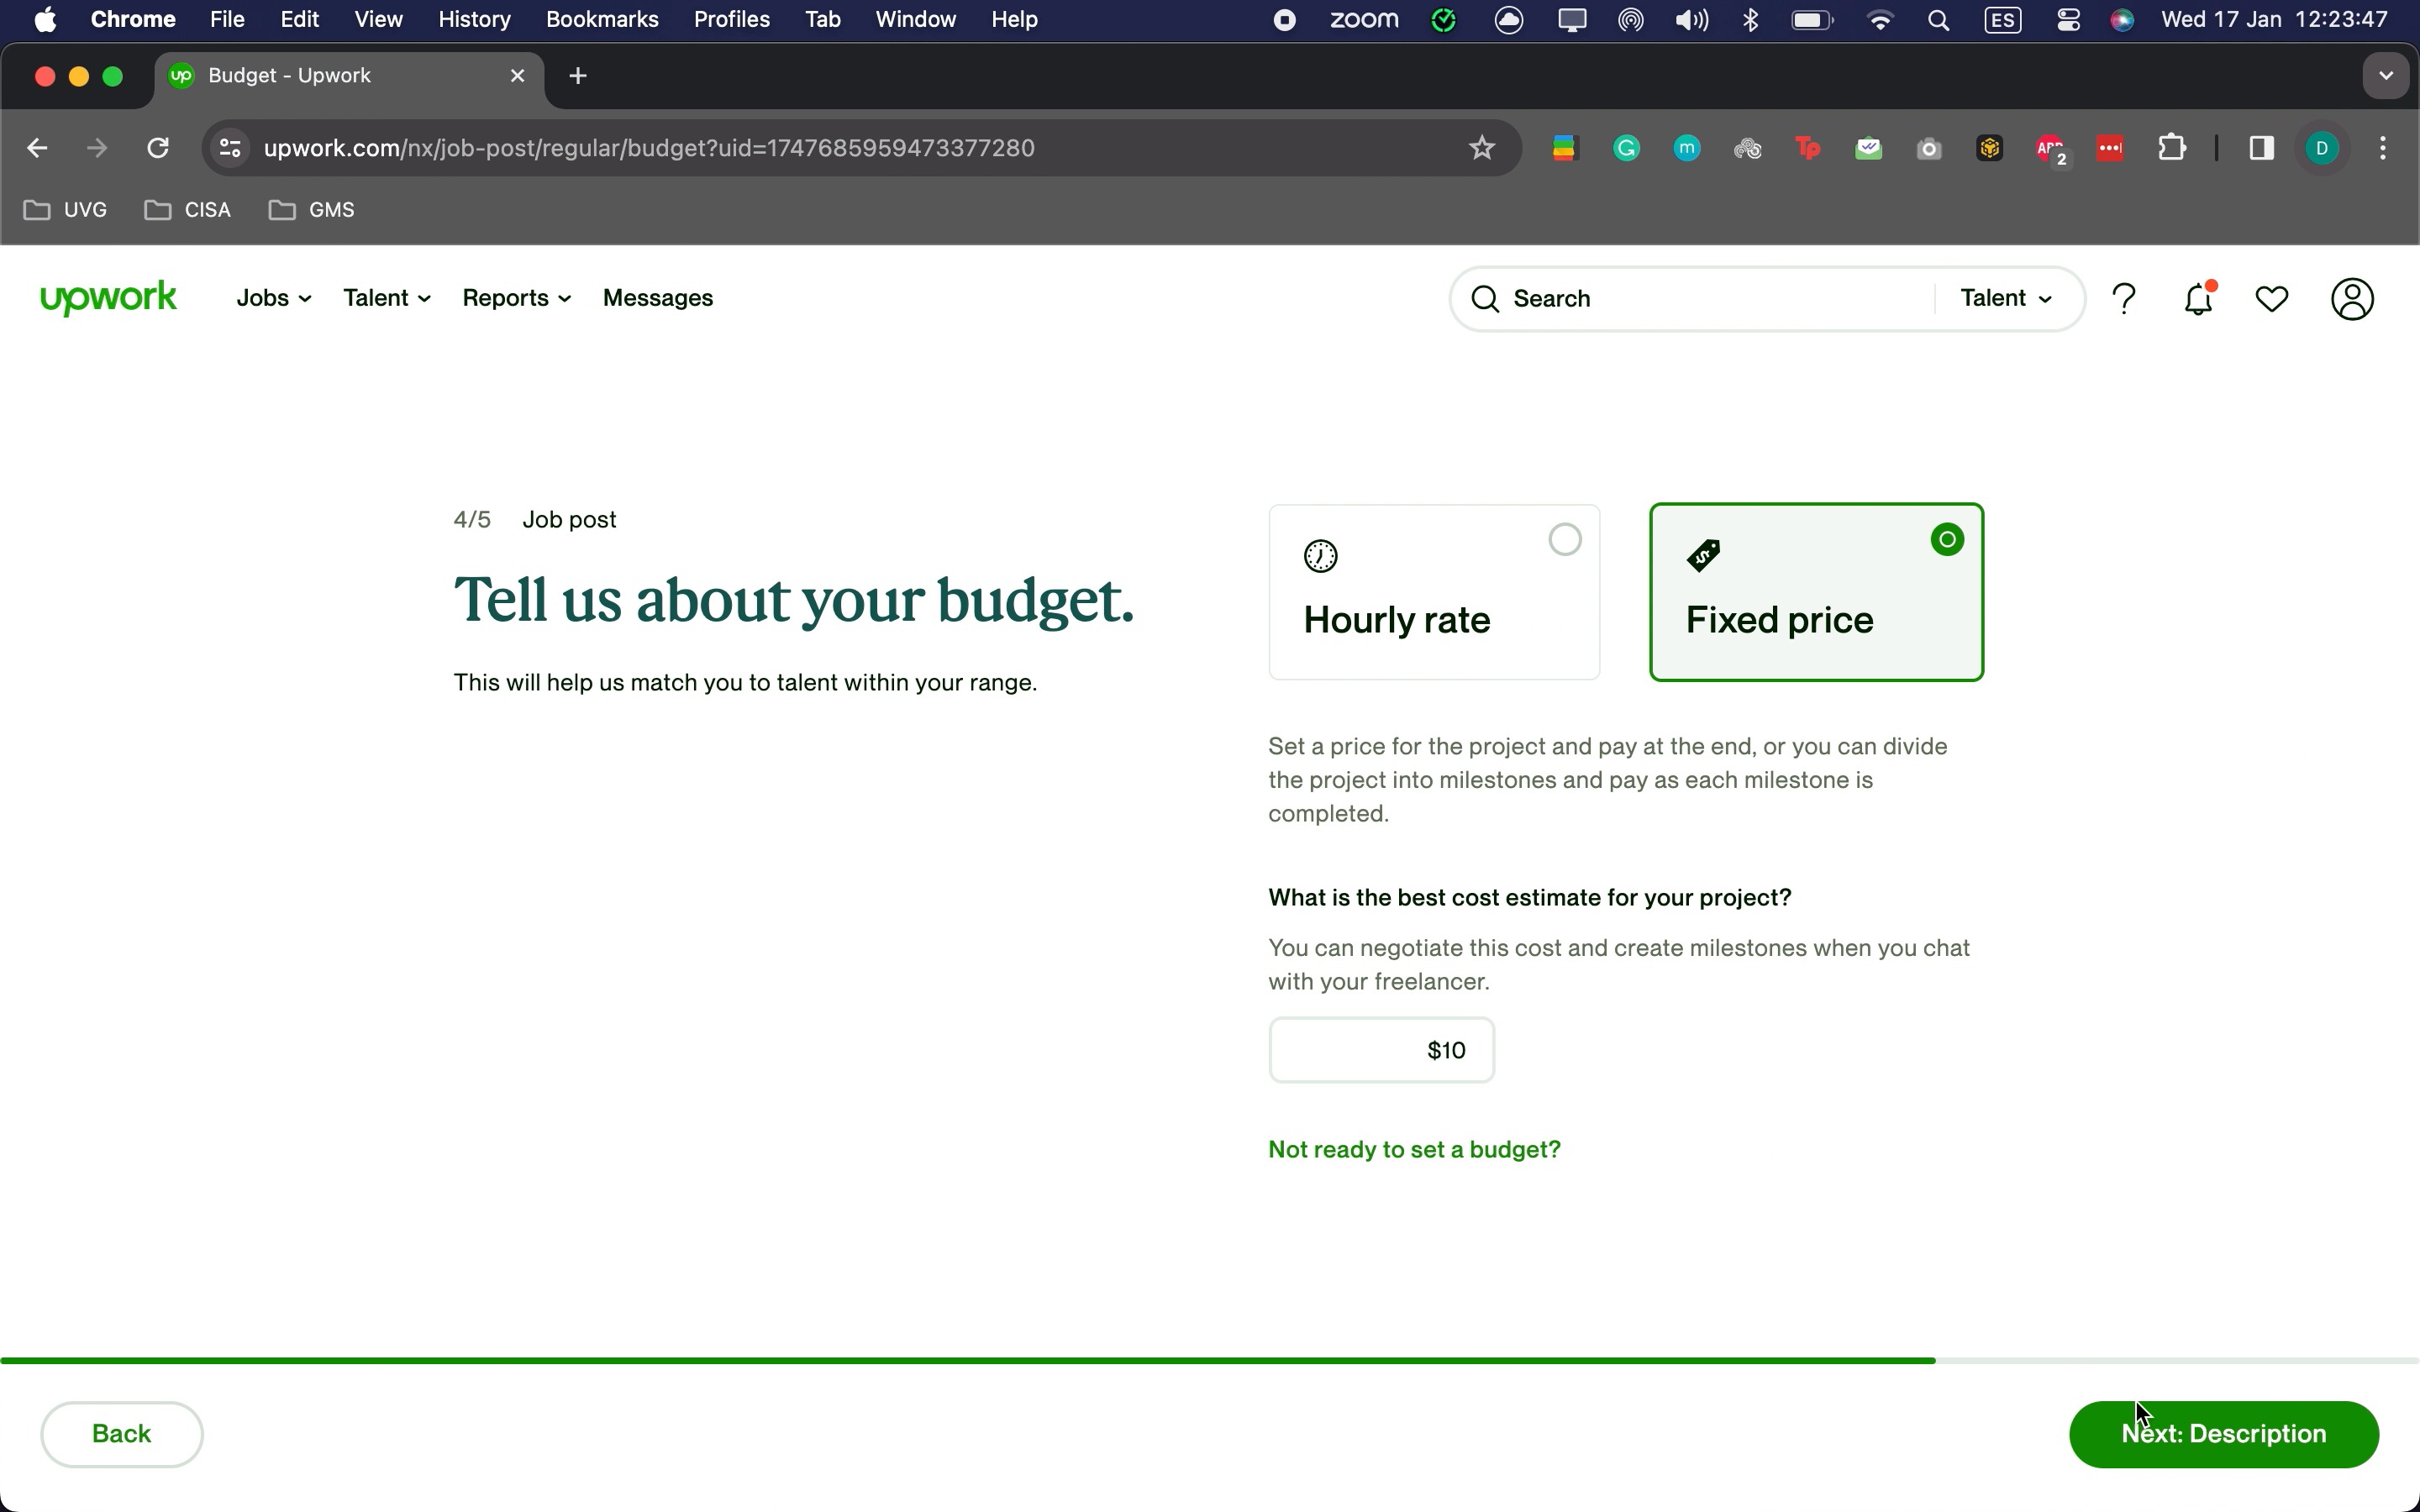Select the Hourly rate option
Image resolution: width=2420 pixels, height=1512 pixels.
click(x=1433, y=592)
